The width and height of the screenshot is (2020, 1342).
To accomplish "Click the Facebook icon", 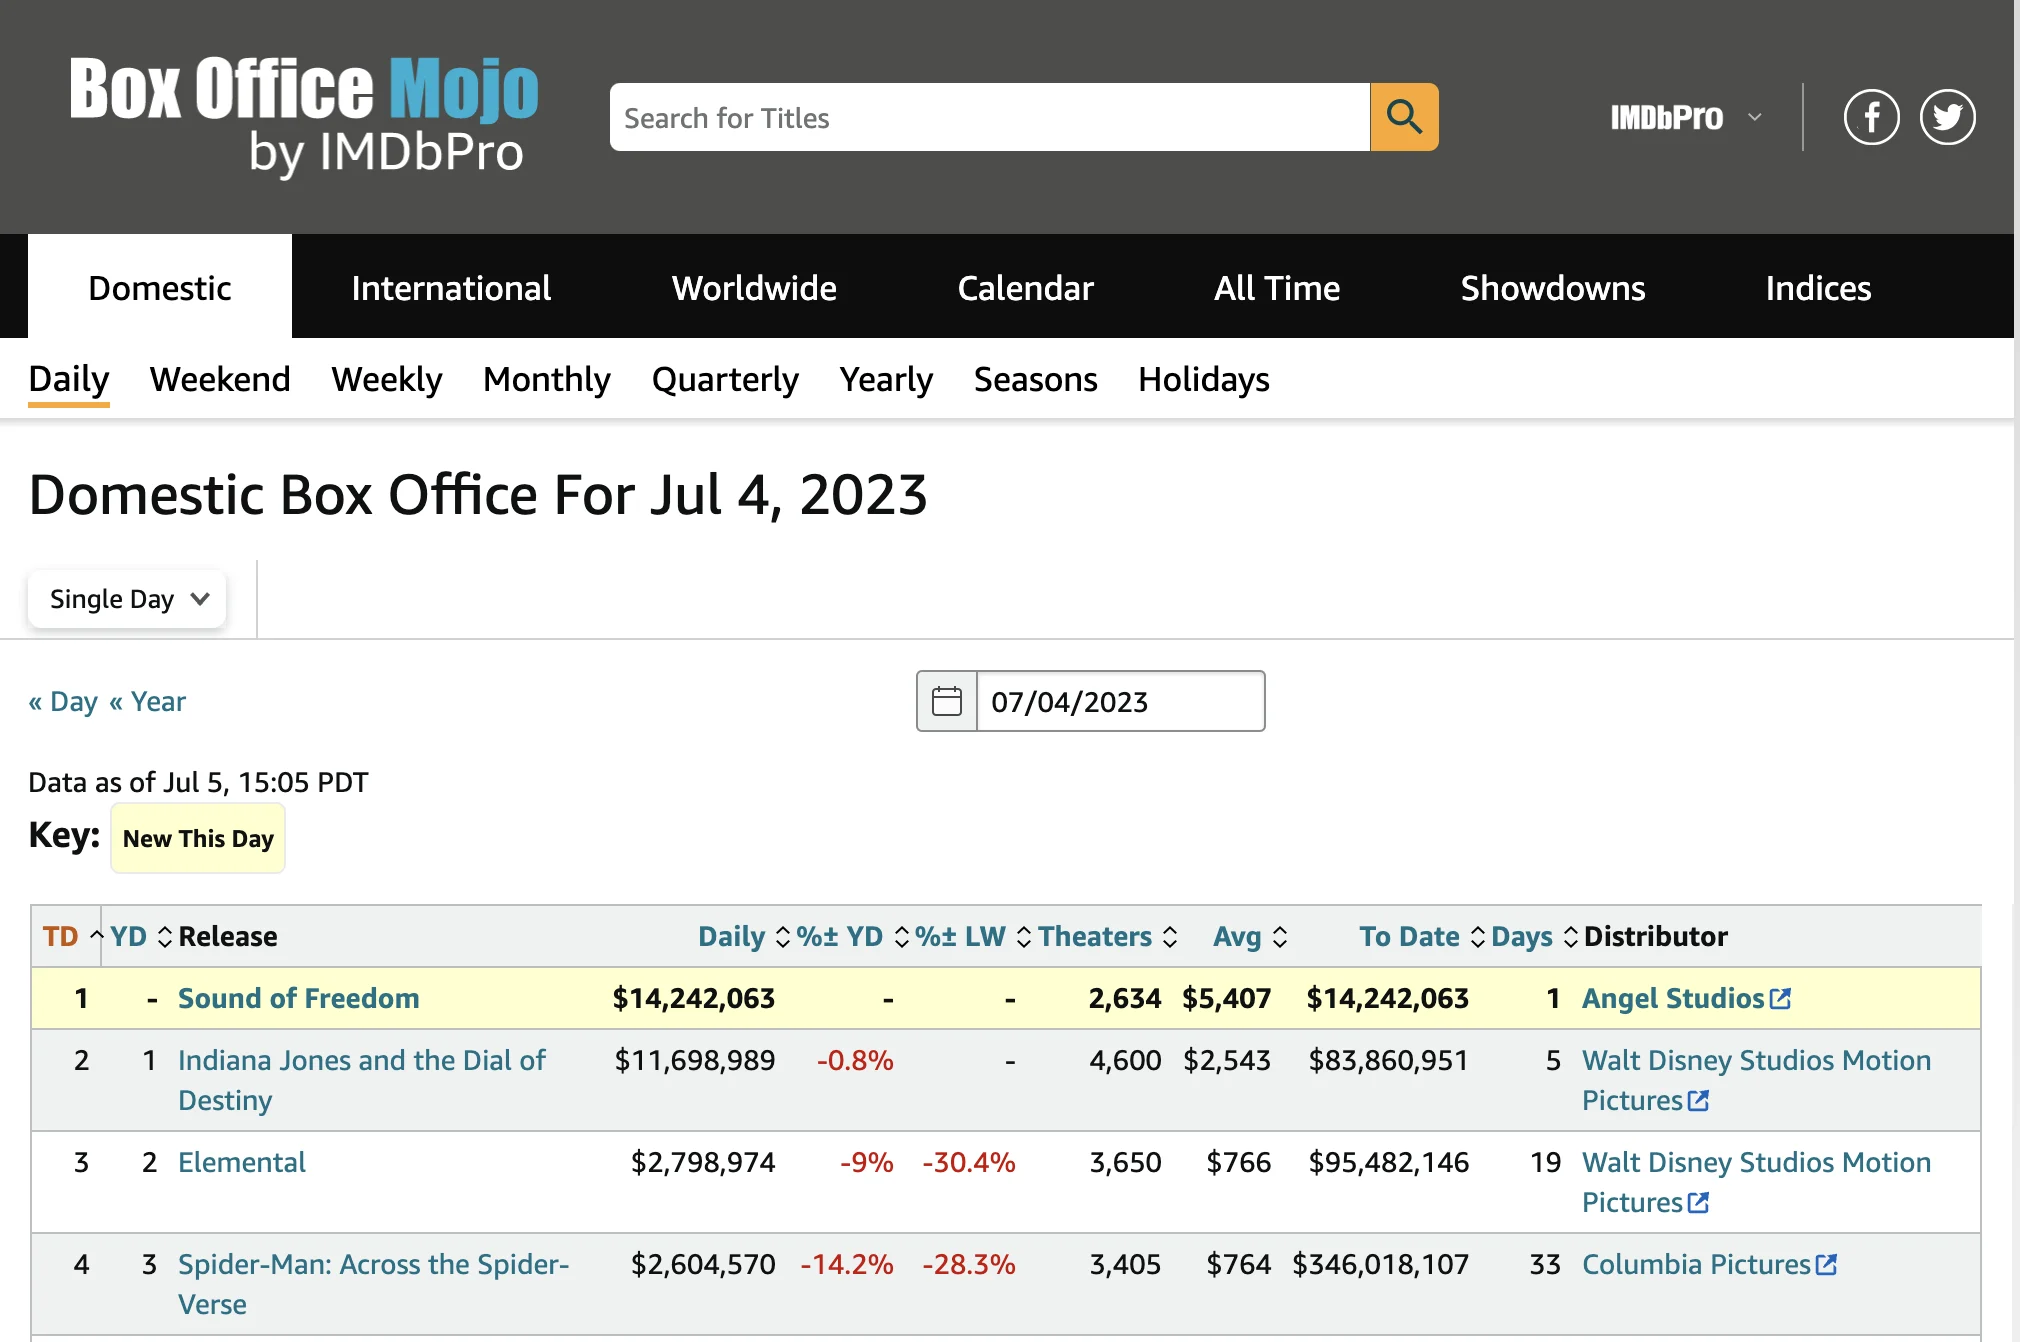I will (1872, 115).
